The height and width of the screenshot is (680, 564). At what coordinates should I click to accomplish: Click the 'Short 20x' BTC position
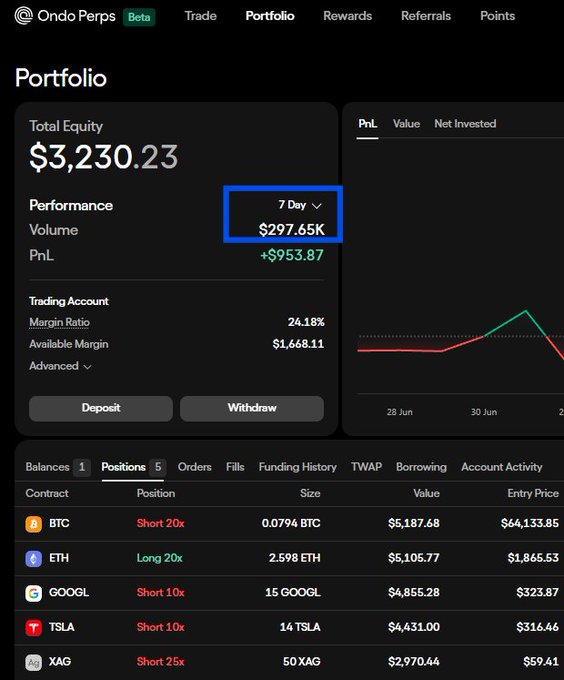point(160,523)
